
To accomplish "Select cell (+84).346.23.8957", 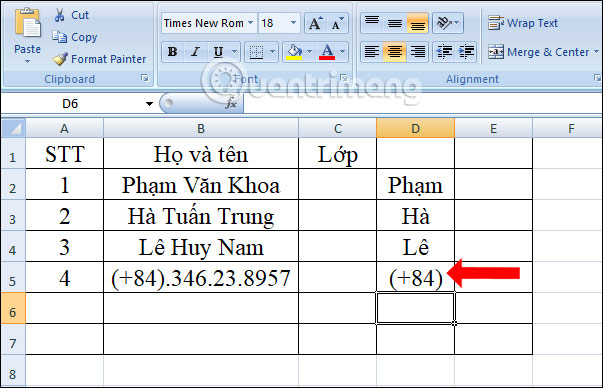I will point(201,278).
